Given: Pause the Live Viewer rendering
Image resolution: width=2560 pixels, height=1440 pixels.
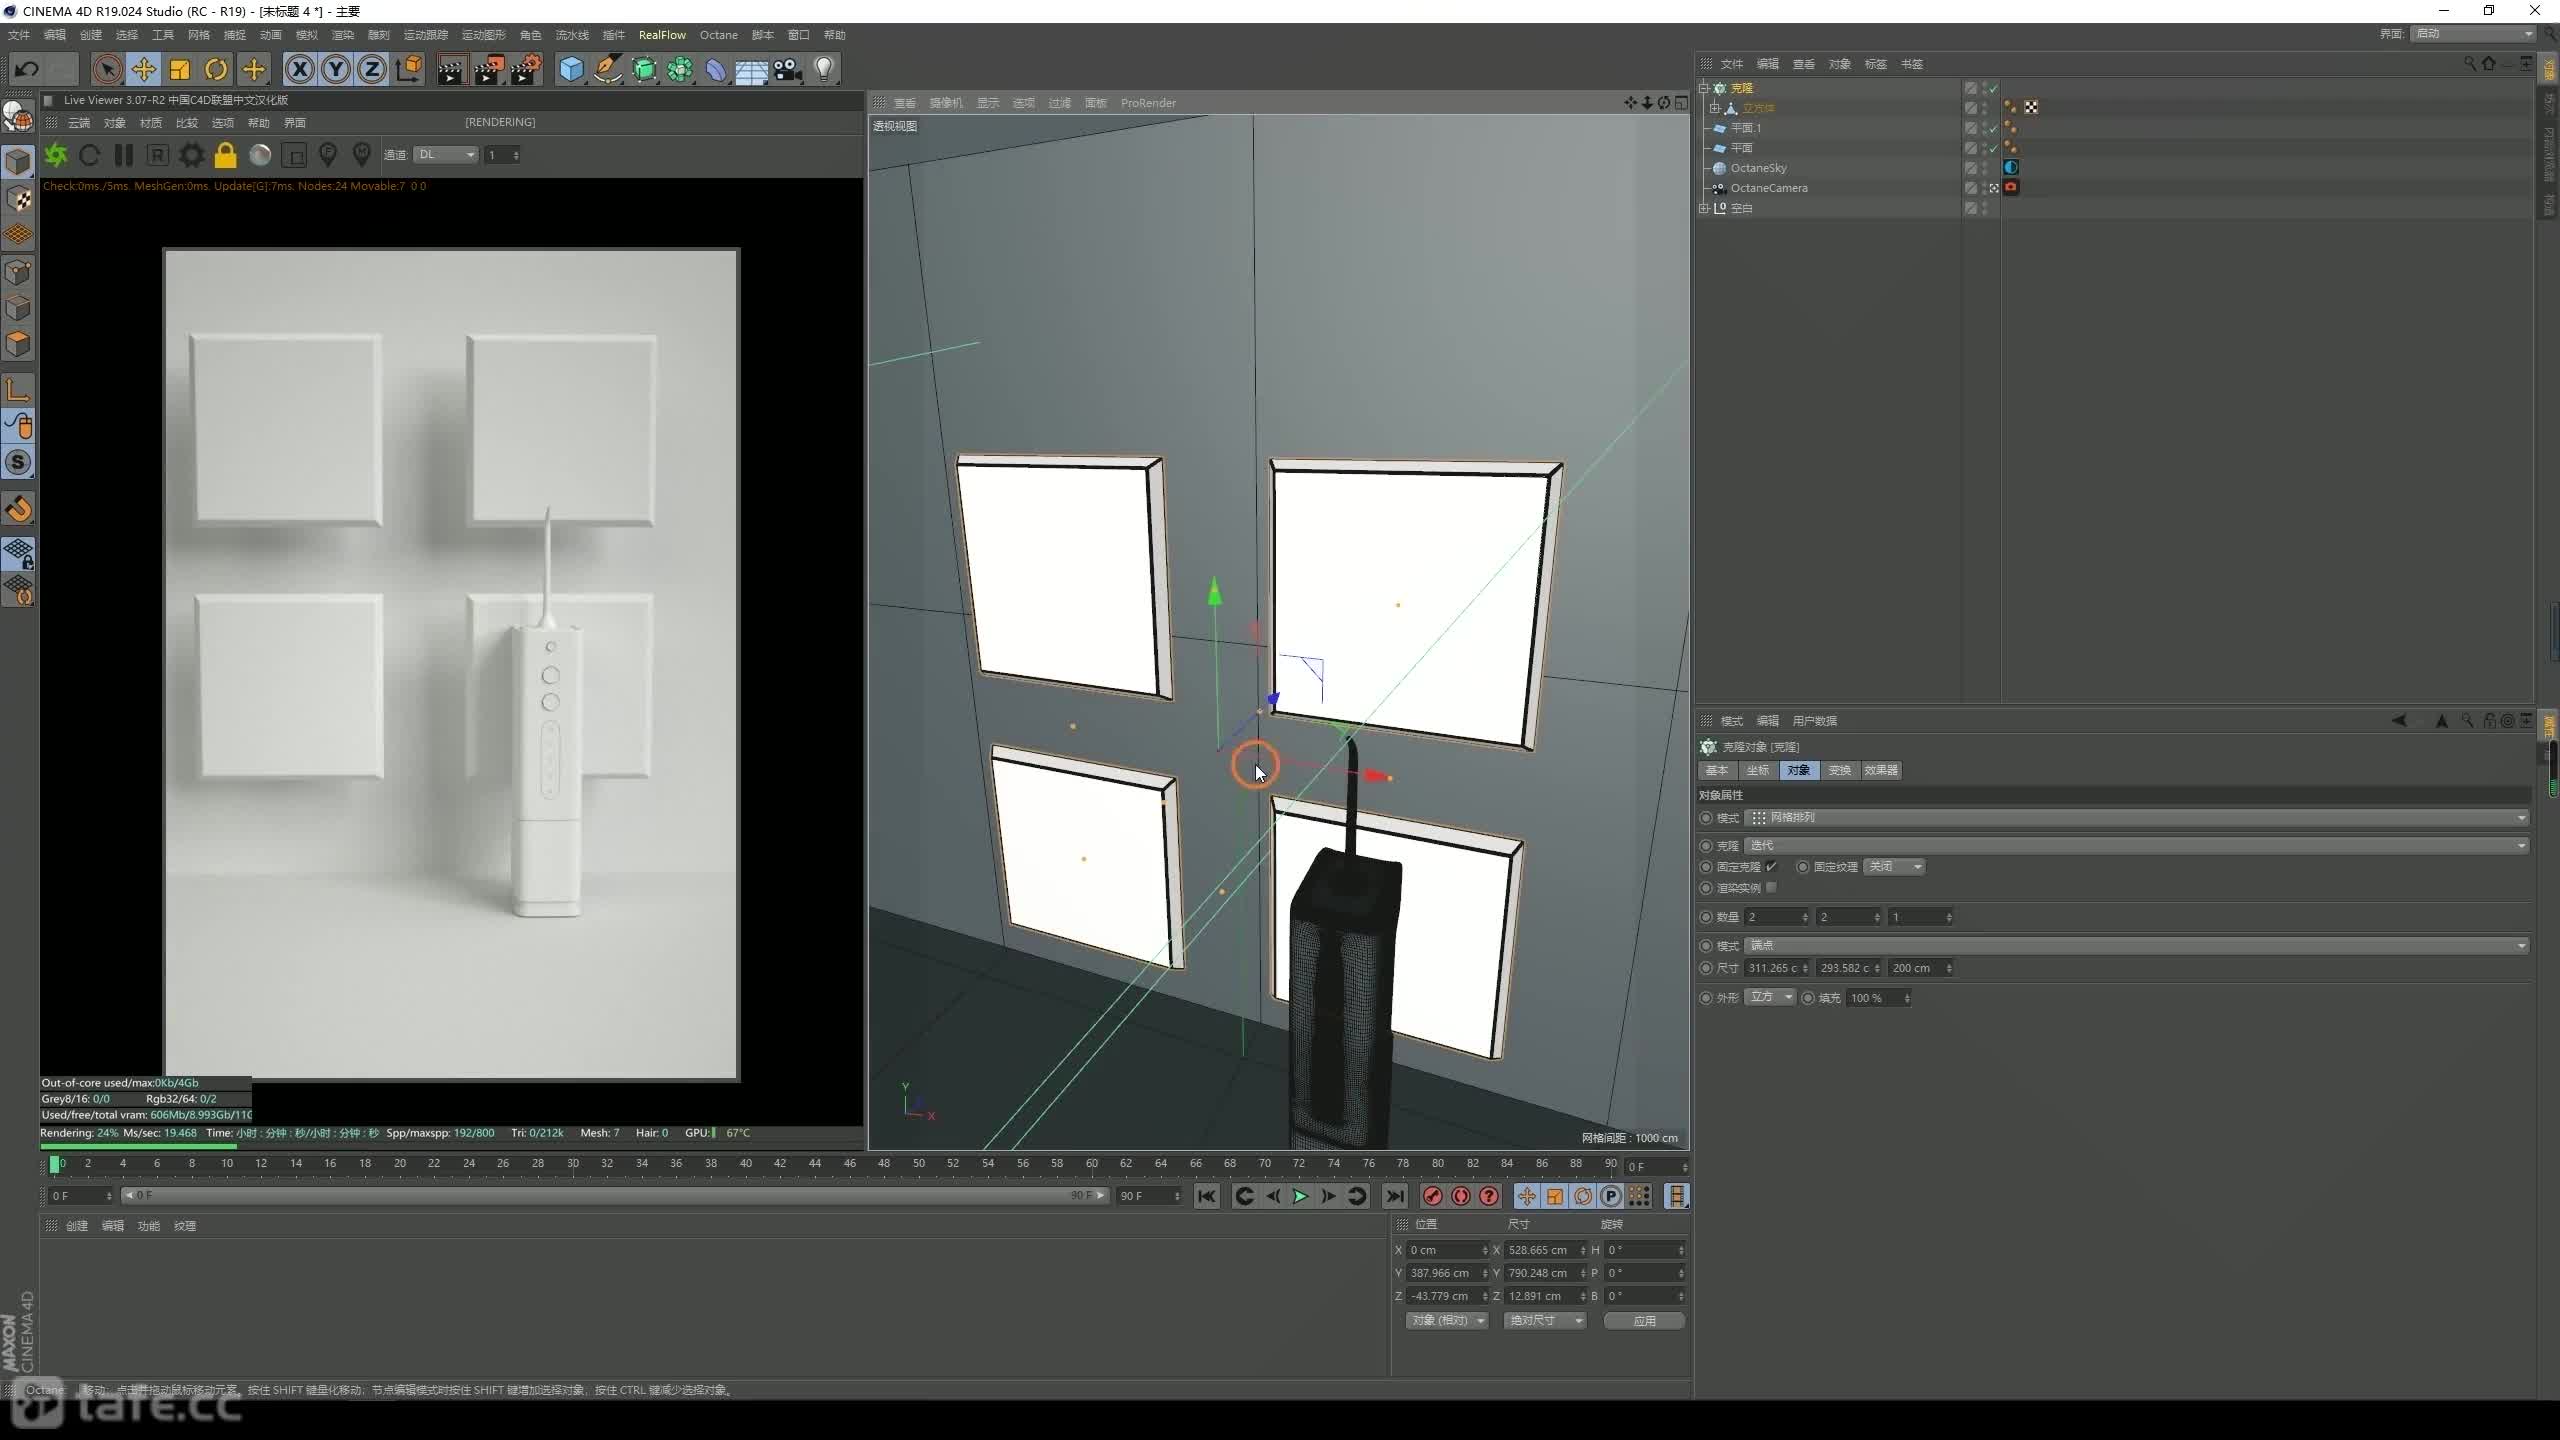Looking at the screenshot, I should coord(124,155).
